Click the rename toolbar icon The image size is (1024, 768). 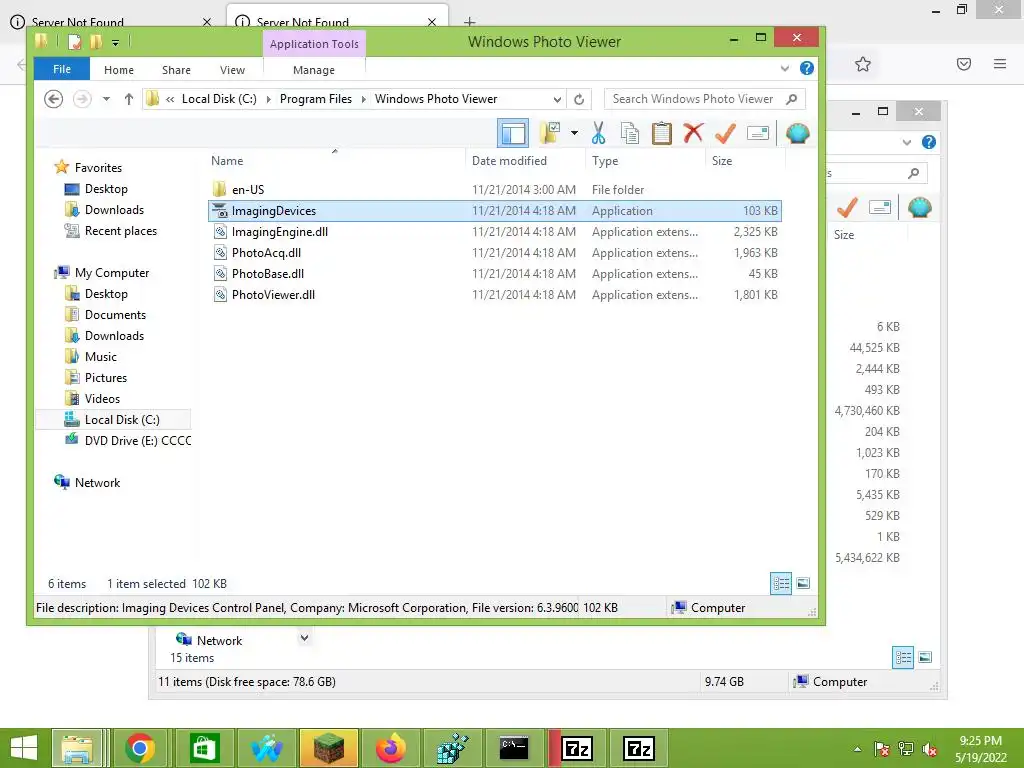(758, 133)
